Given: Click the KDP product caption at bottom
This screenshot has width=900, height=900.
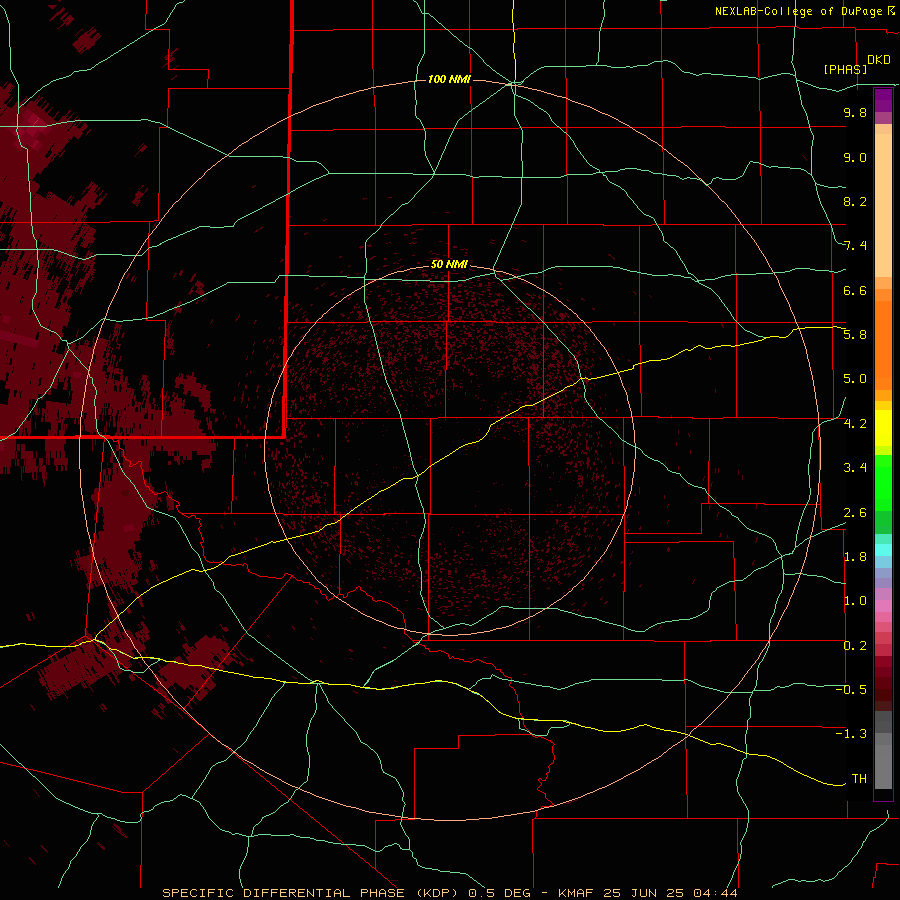Looking at the screenshot, I should tap(449, 893).
